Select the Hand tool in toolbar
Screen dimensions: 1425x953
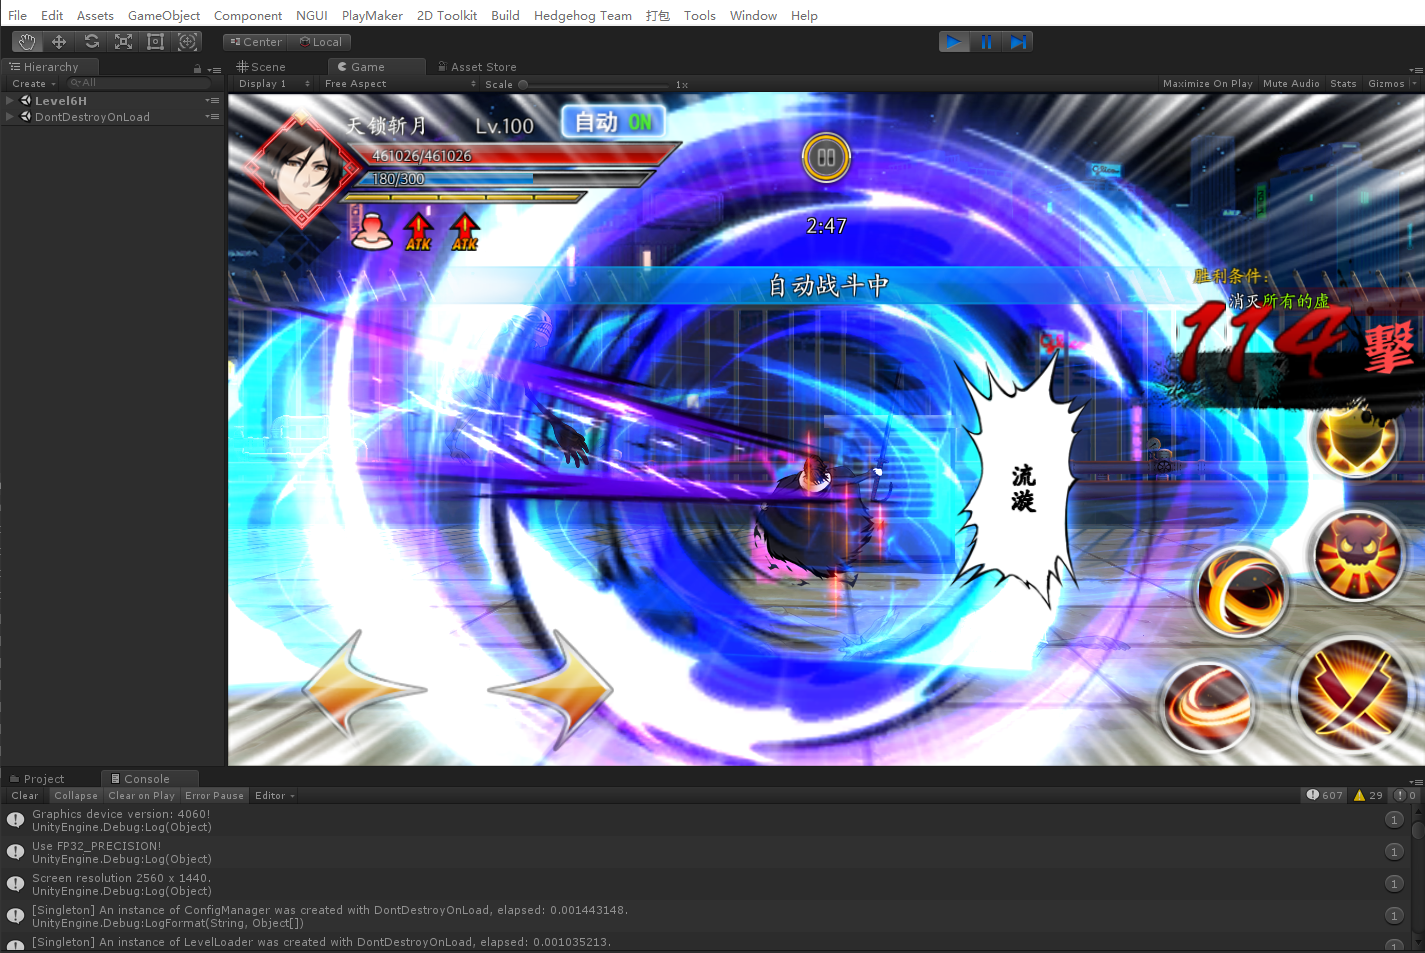pyautogui.click(x=27, y=42)
